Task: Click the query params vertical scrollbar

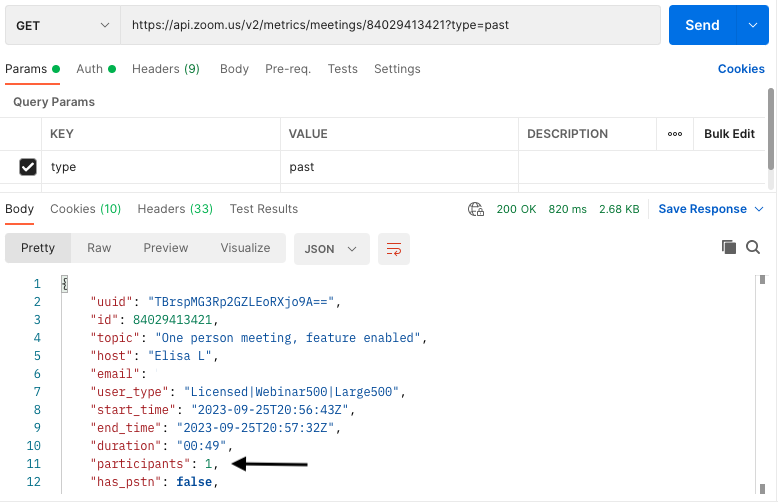Action: point(771,130)
